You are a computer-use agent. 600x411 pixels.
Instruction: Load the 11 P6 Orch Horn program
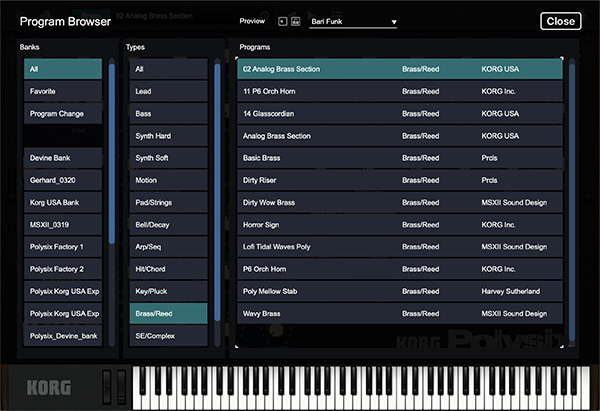400,91
